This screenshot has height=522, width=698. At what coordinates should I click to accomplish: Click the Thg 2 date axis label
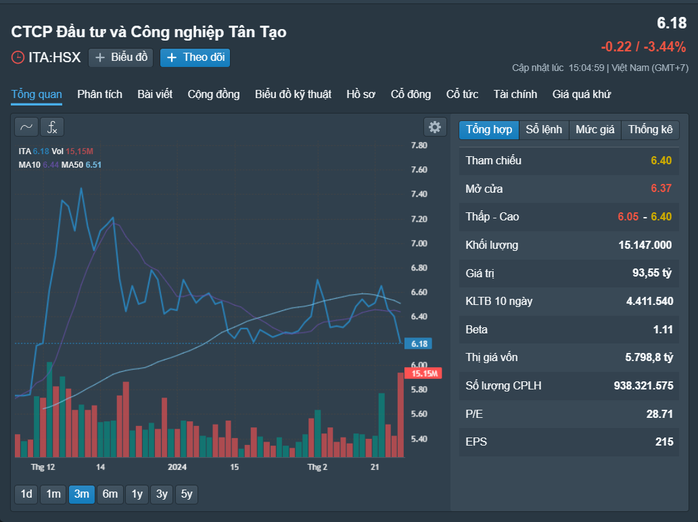[317, 467]
